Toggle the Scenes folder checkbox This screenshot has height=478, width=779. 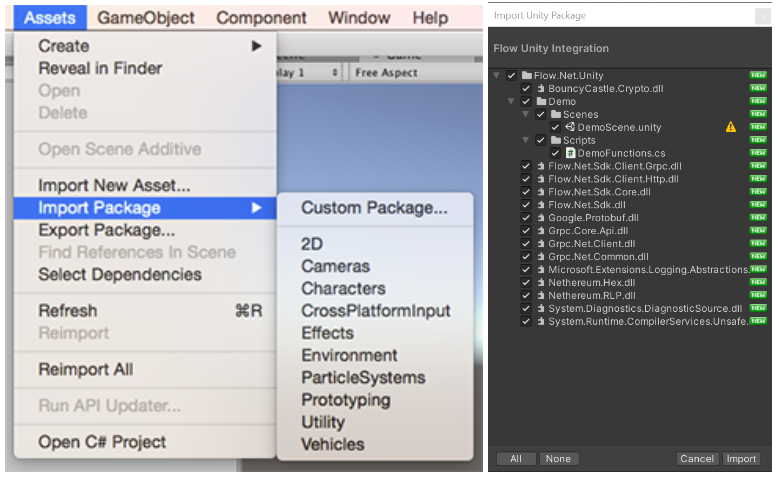pos(541,114)
